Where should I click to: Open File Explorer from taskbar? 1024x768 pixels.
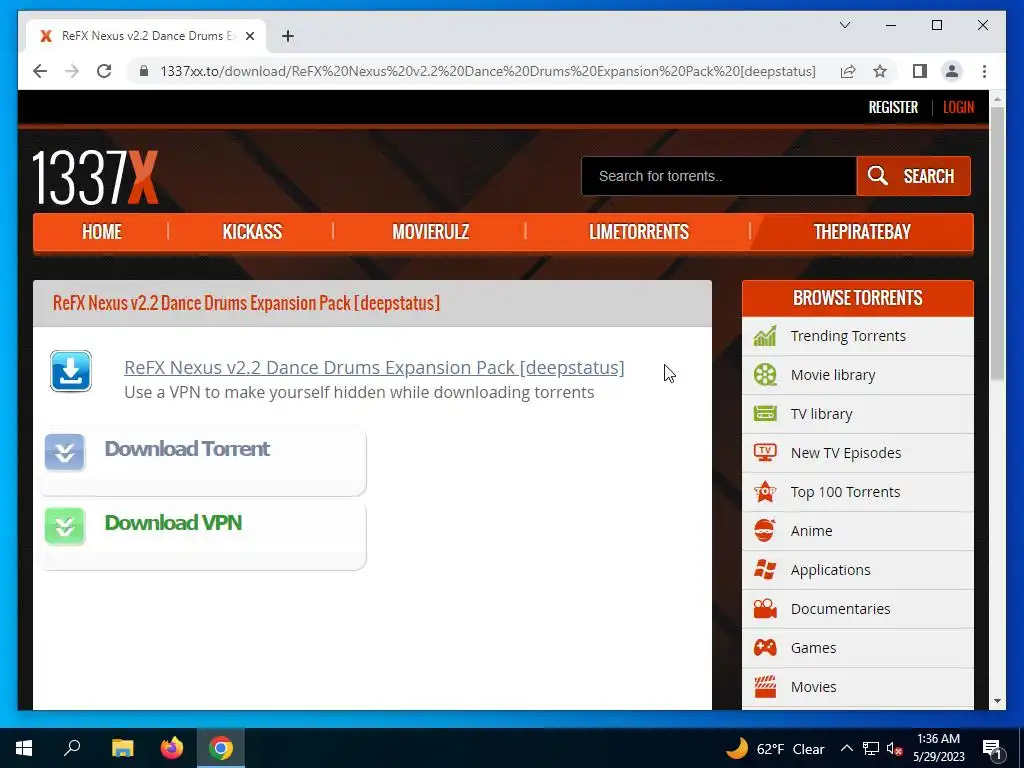click(122, 748)
